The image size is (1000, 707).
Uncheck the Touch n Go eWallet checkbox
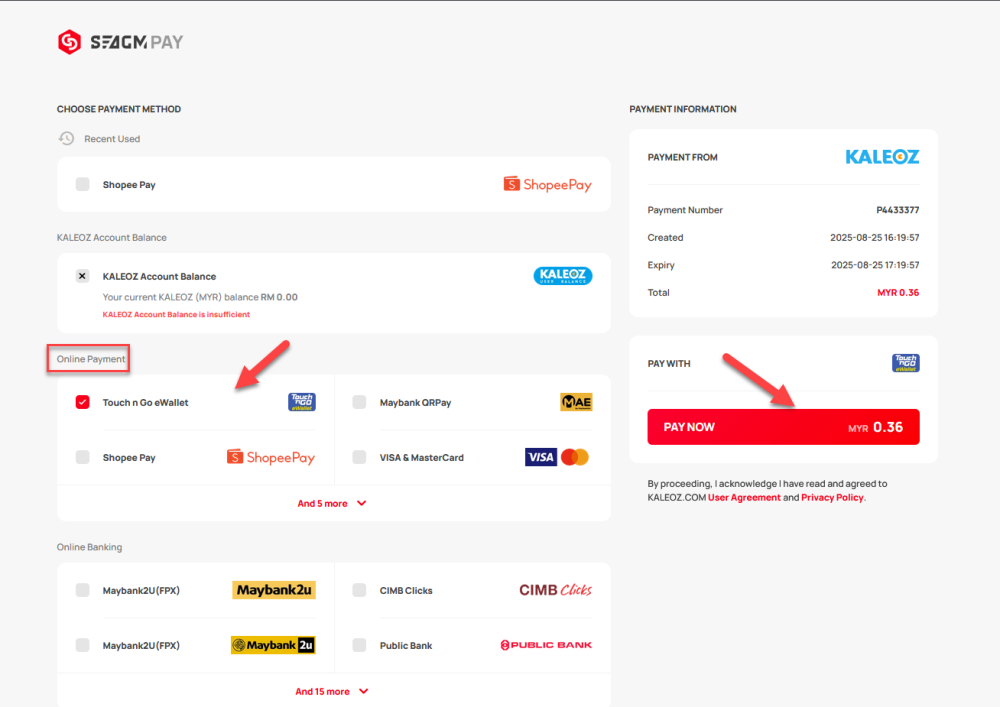coord(83,402)
